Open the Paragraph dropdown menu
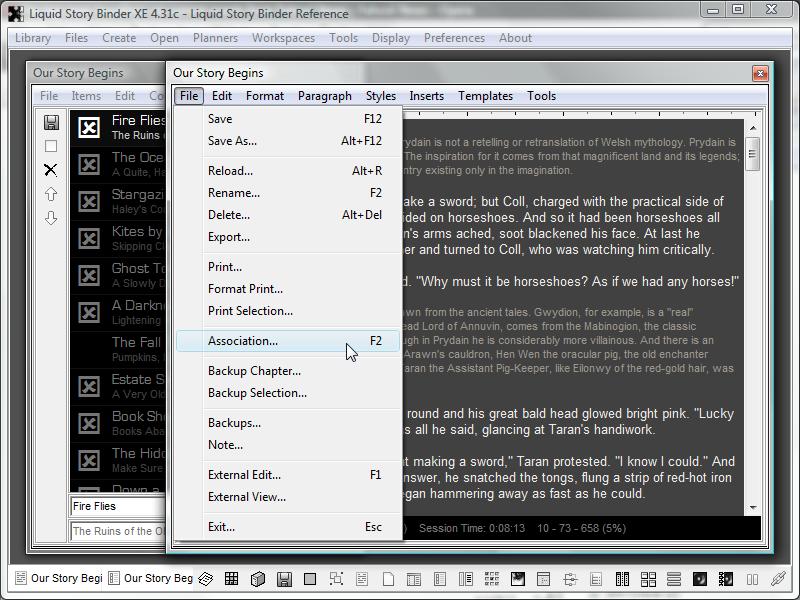 324,96
